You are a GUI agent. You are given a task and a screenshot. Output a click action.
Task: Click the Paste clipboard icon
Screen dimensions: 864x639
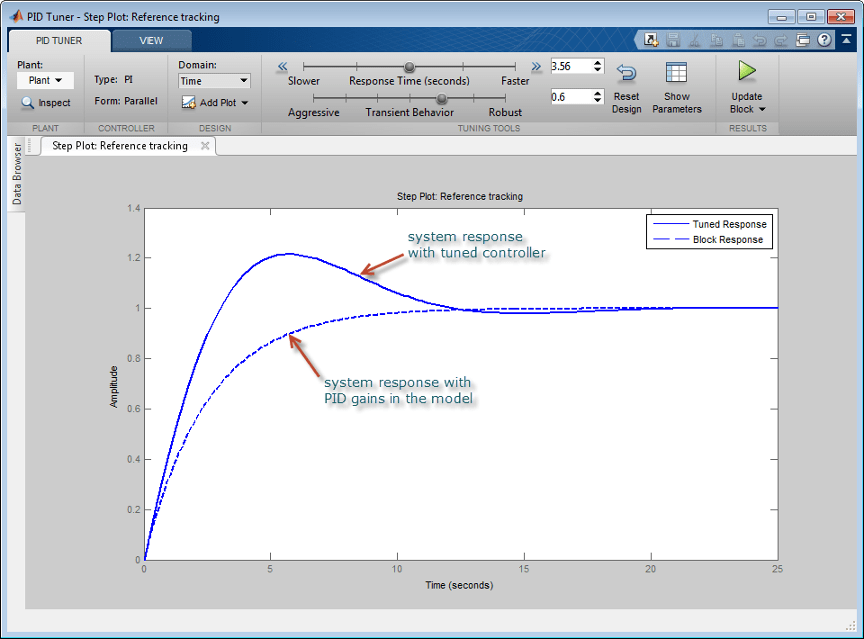point(738,40)
